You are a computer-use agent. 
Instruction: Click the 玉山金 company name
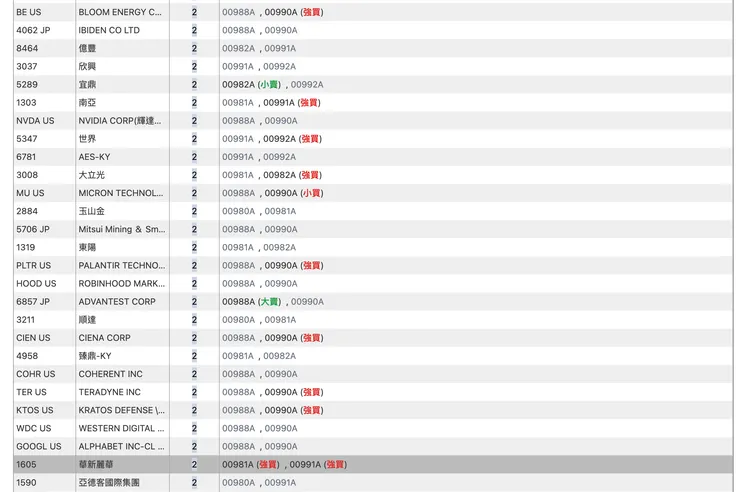92,211
